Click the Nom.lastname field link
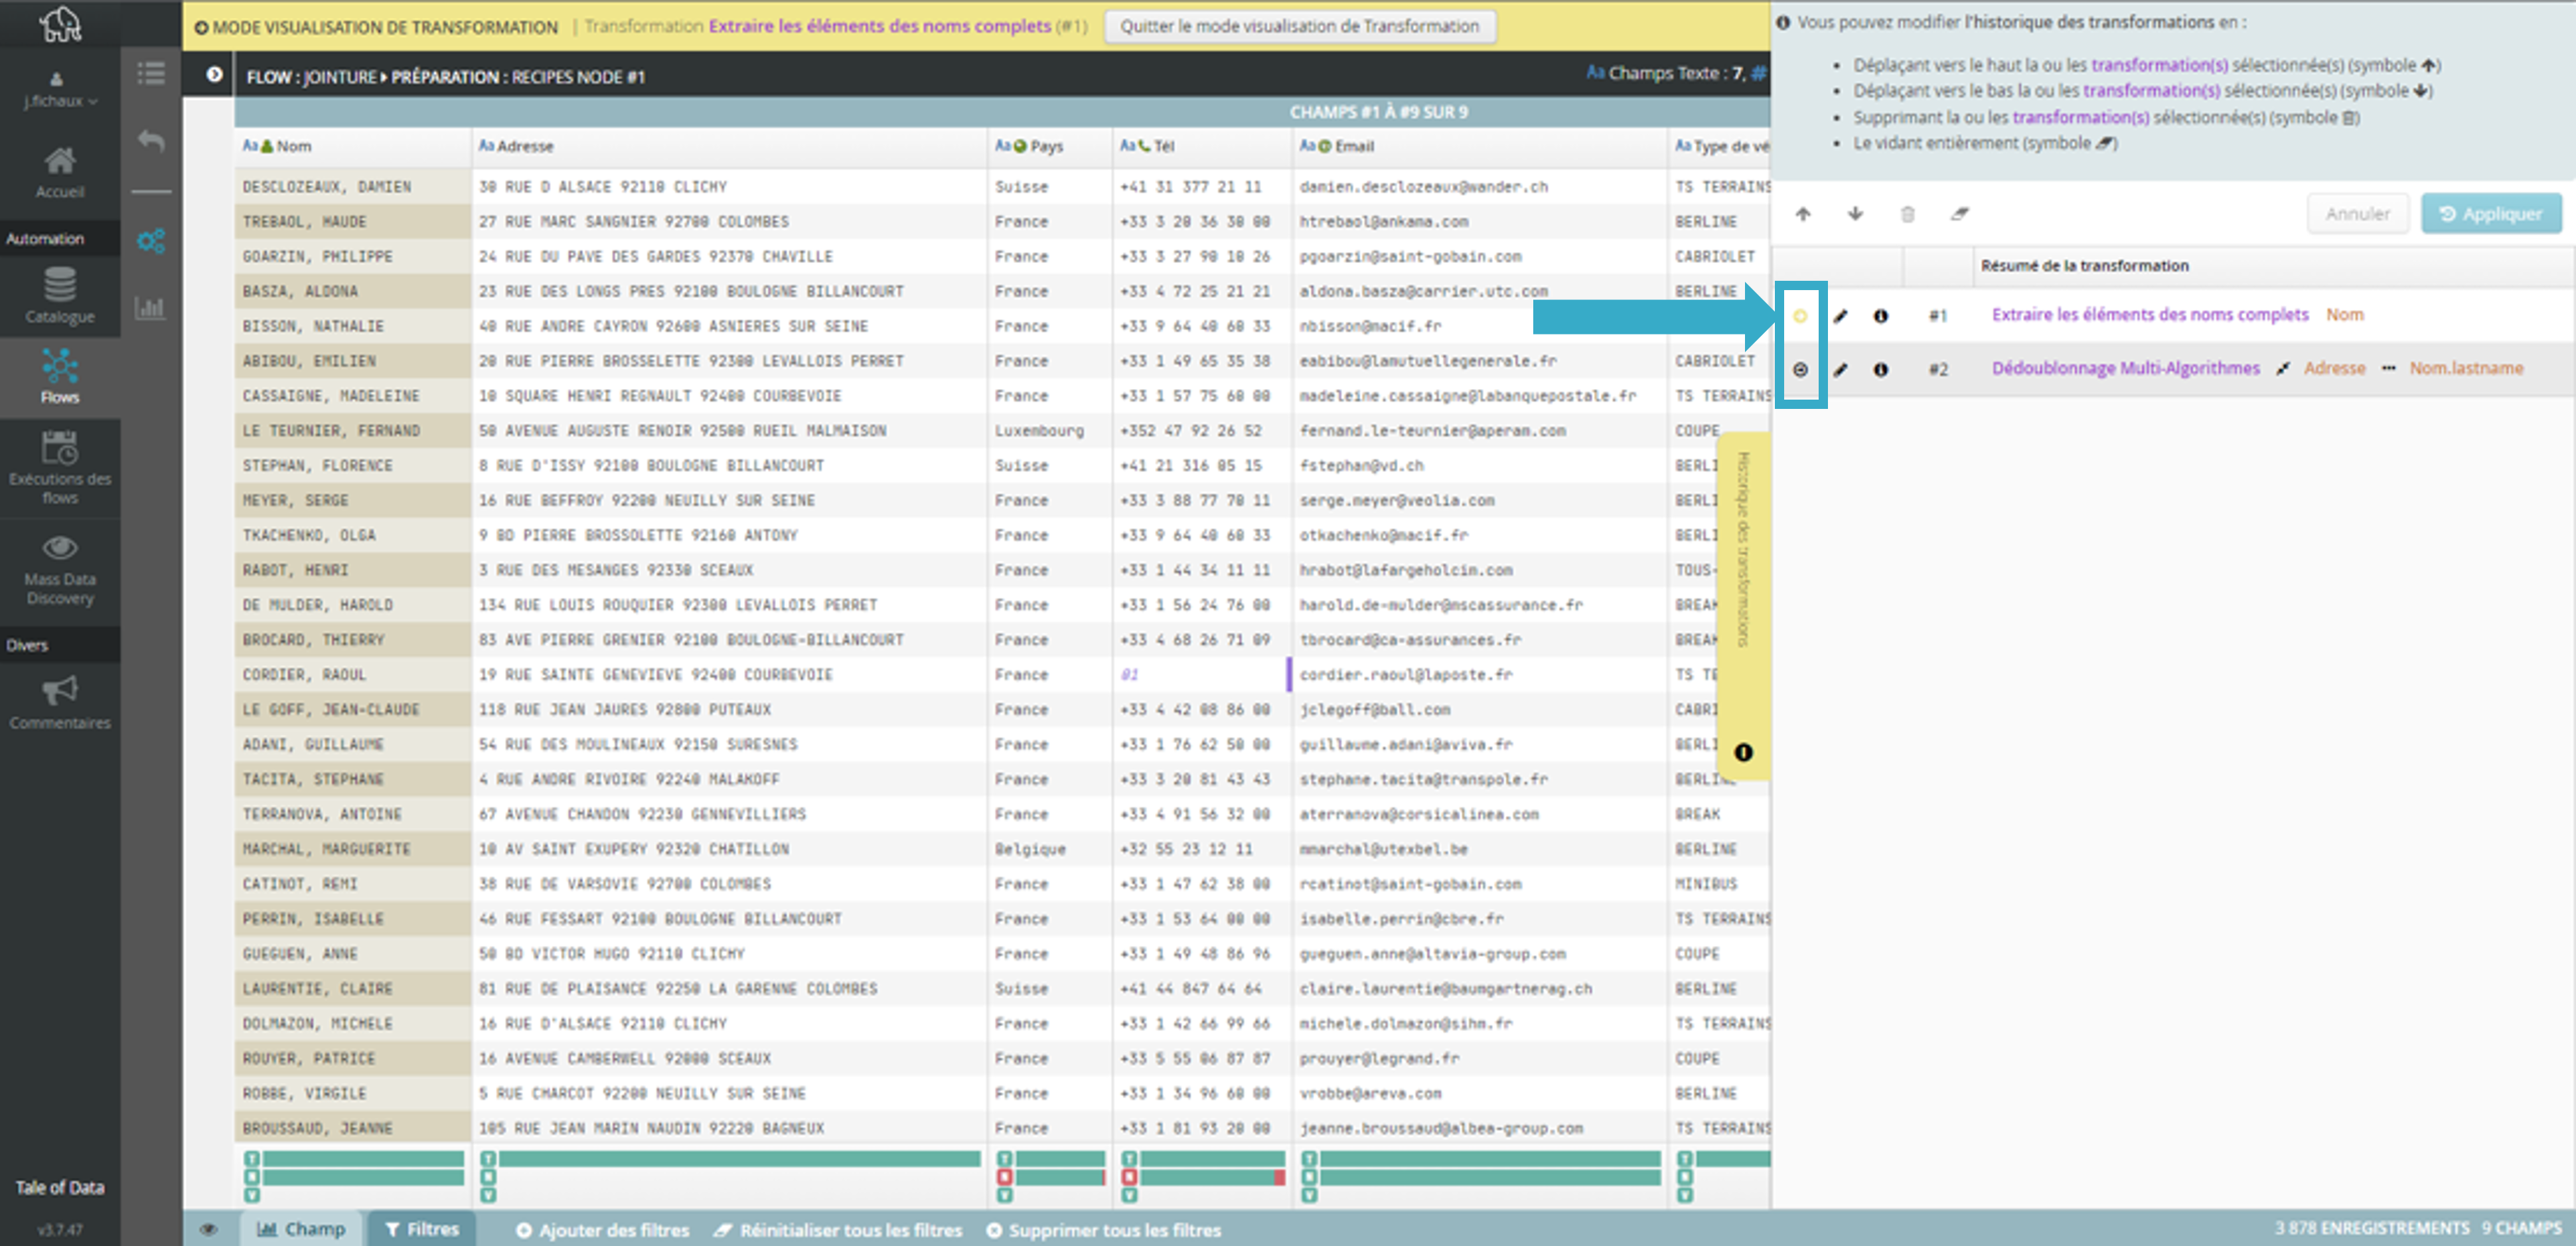Screen dimensions: 2576x1246 pos(2465,369)
